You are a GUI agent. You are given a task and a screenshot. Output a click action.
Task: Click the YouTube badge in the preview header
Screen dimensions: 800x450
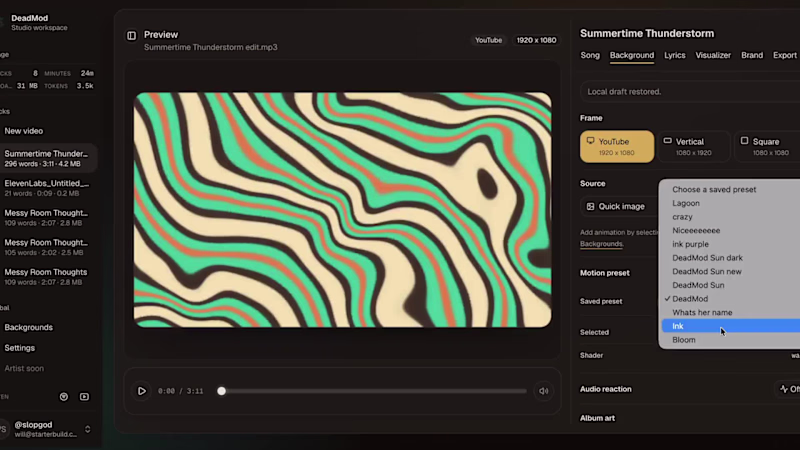point(488,40)
